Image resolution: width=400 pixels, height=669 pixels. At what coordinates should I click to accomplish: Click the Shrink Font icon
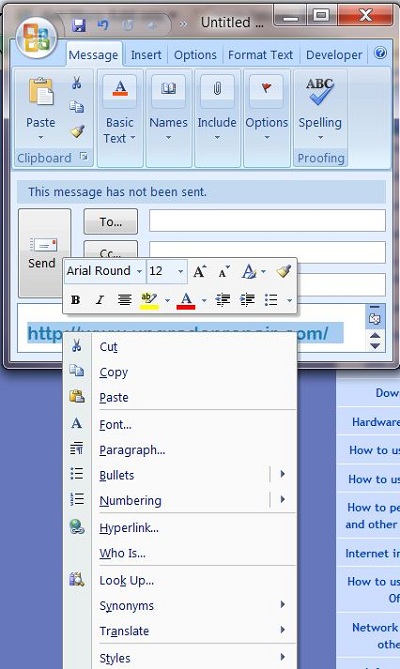[x=224, y=271]
